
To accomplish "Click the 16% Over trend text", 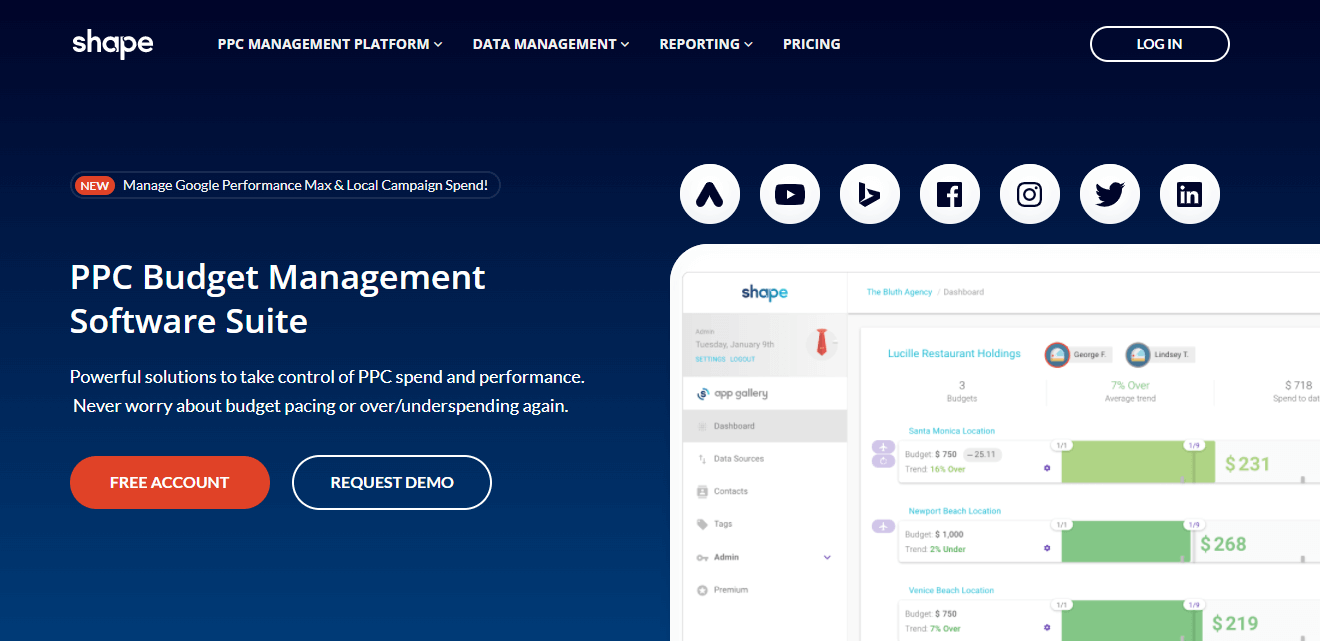I will pyautogui.click(x=948, y=468).
